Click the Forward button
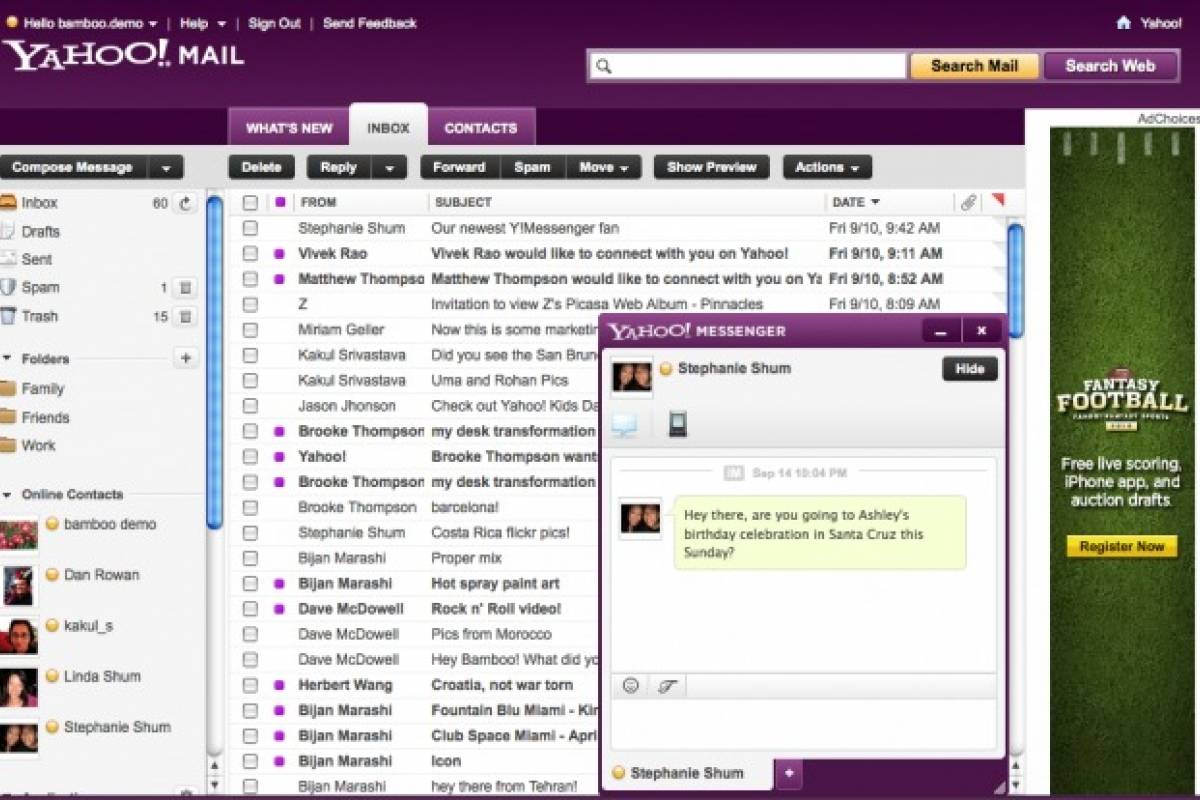 (x=459, y=168)
